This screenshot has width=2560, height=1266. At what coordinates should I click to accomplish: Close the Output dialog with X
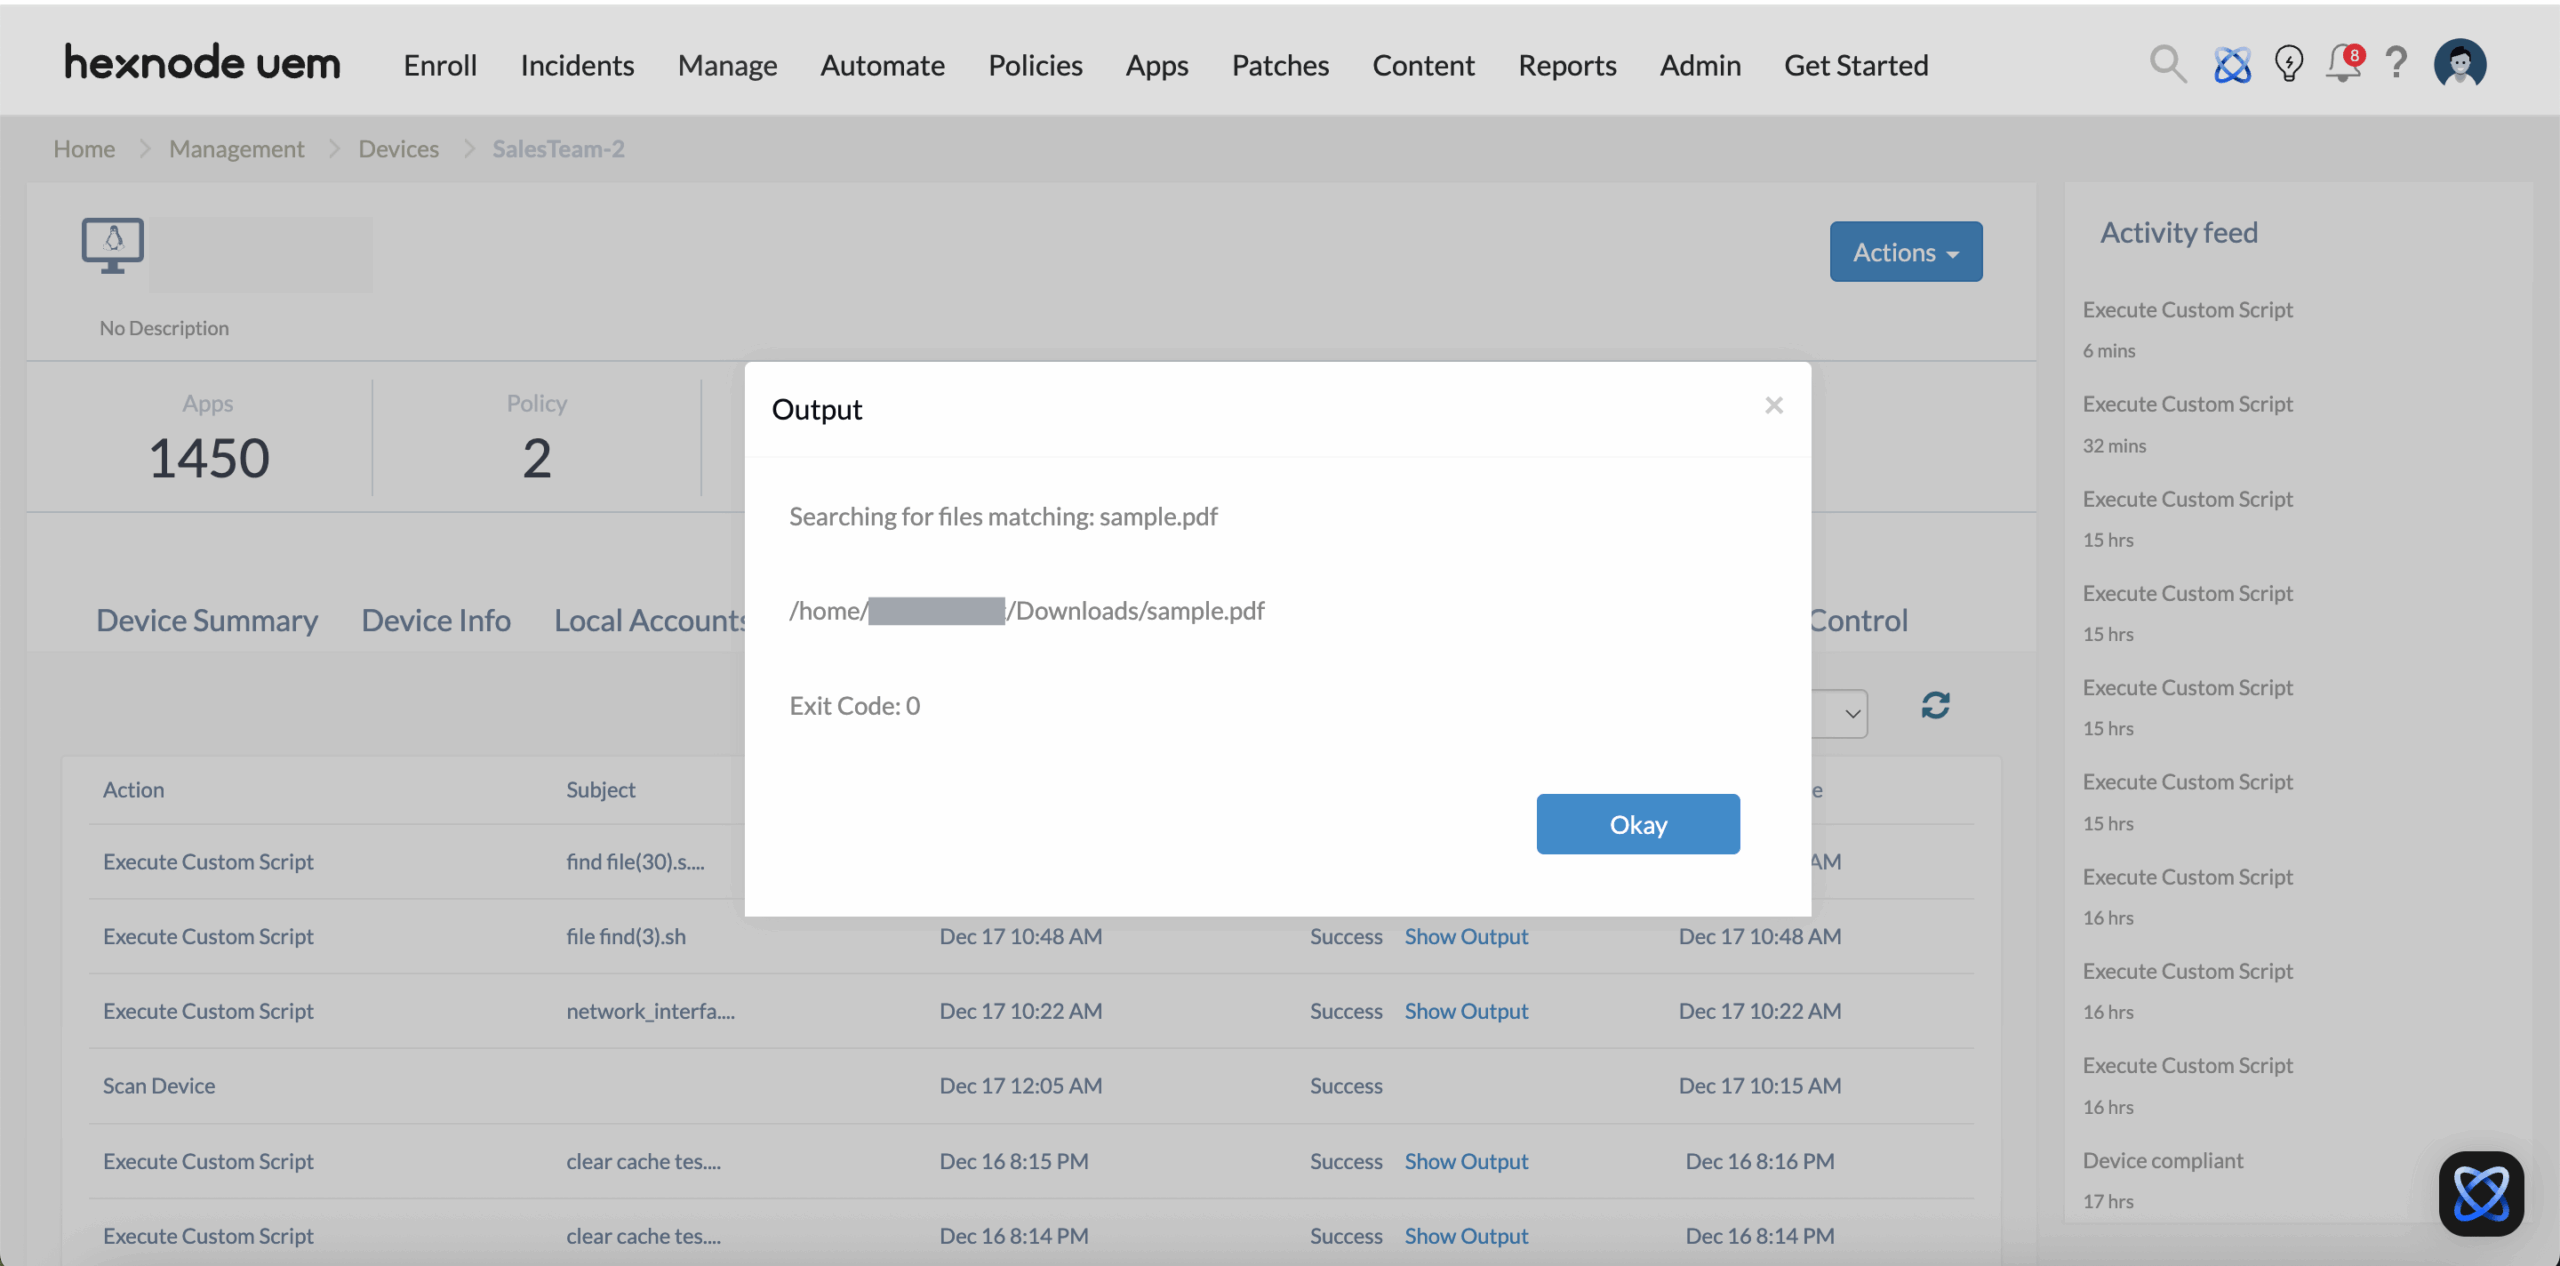coord(1774,405)
